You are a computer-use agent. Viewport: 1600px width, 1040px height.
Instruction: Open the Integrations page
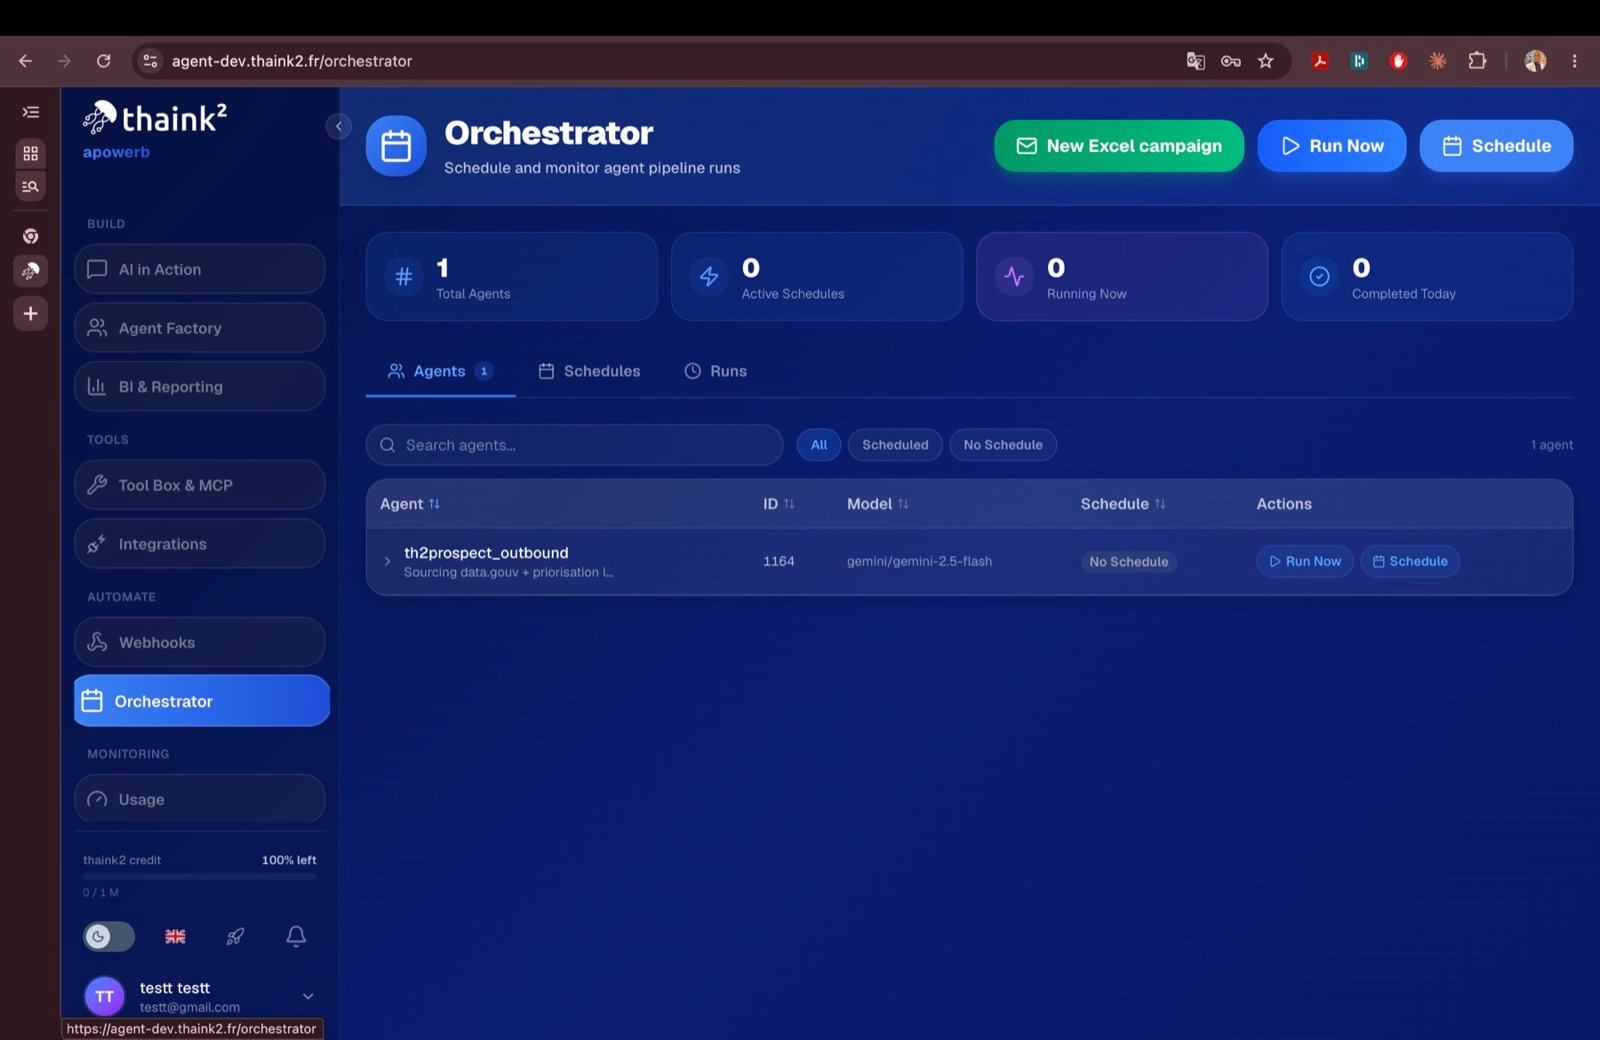[x=199, y=544]
